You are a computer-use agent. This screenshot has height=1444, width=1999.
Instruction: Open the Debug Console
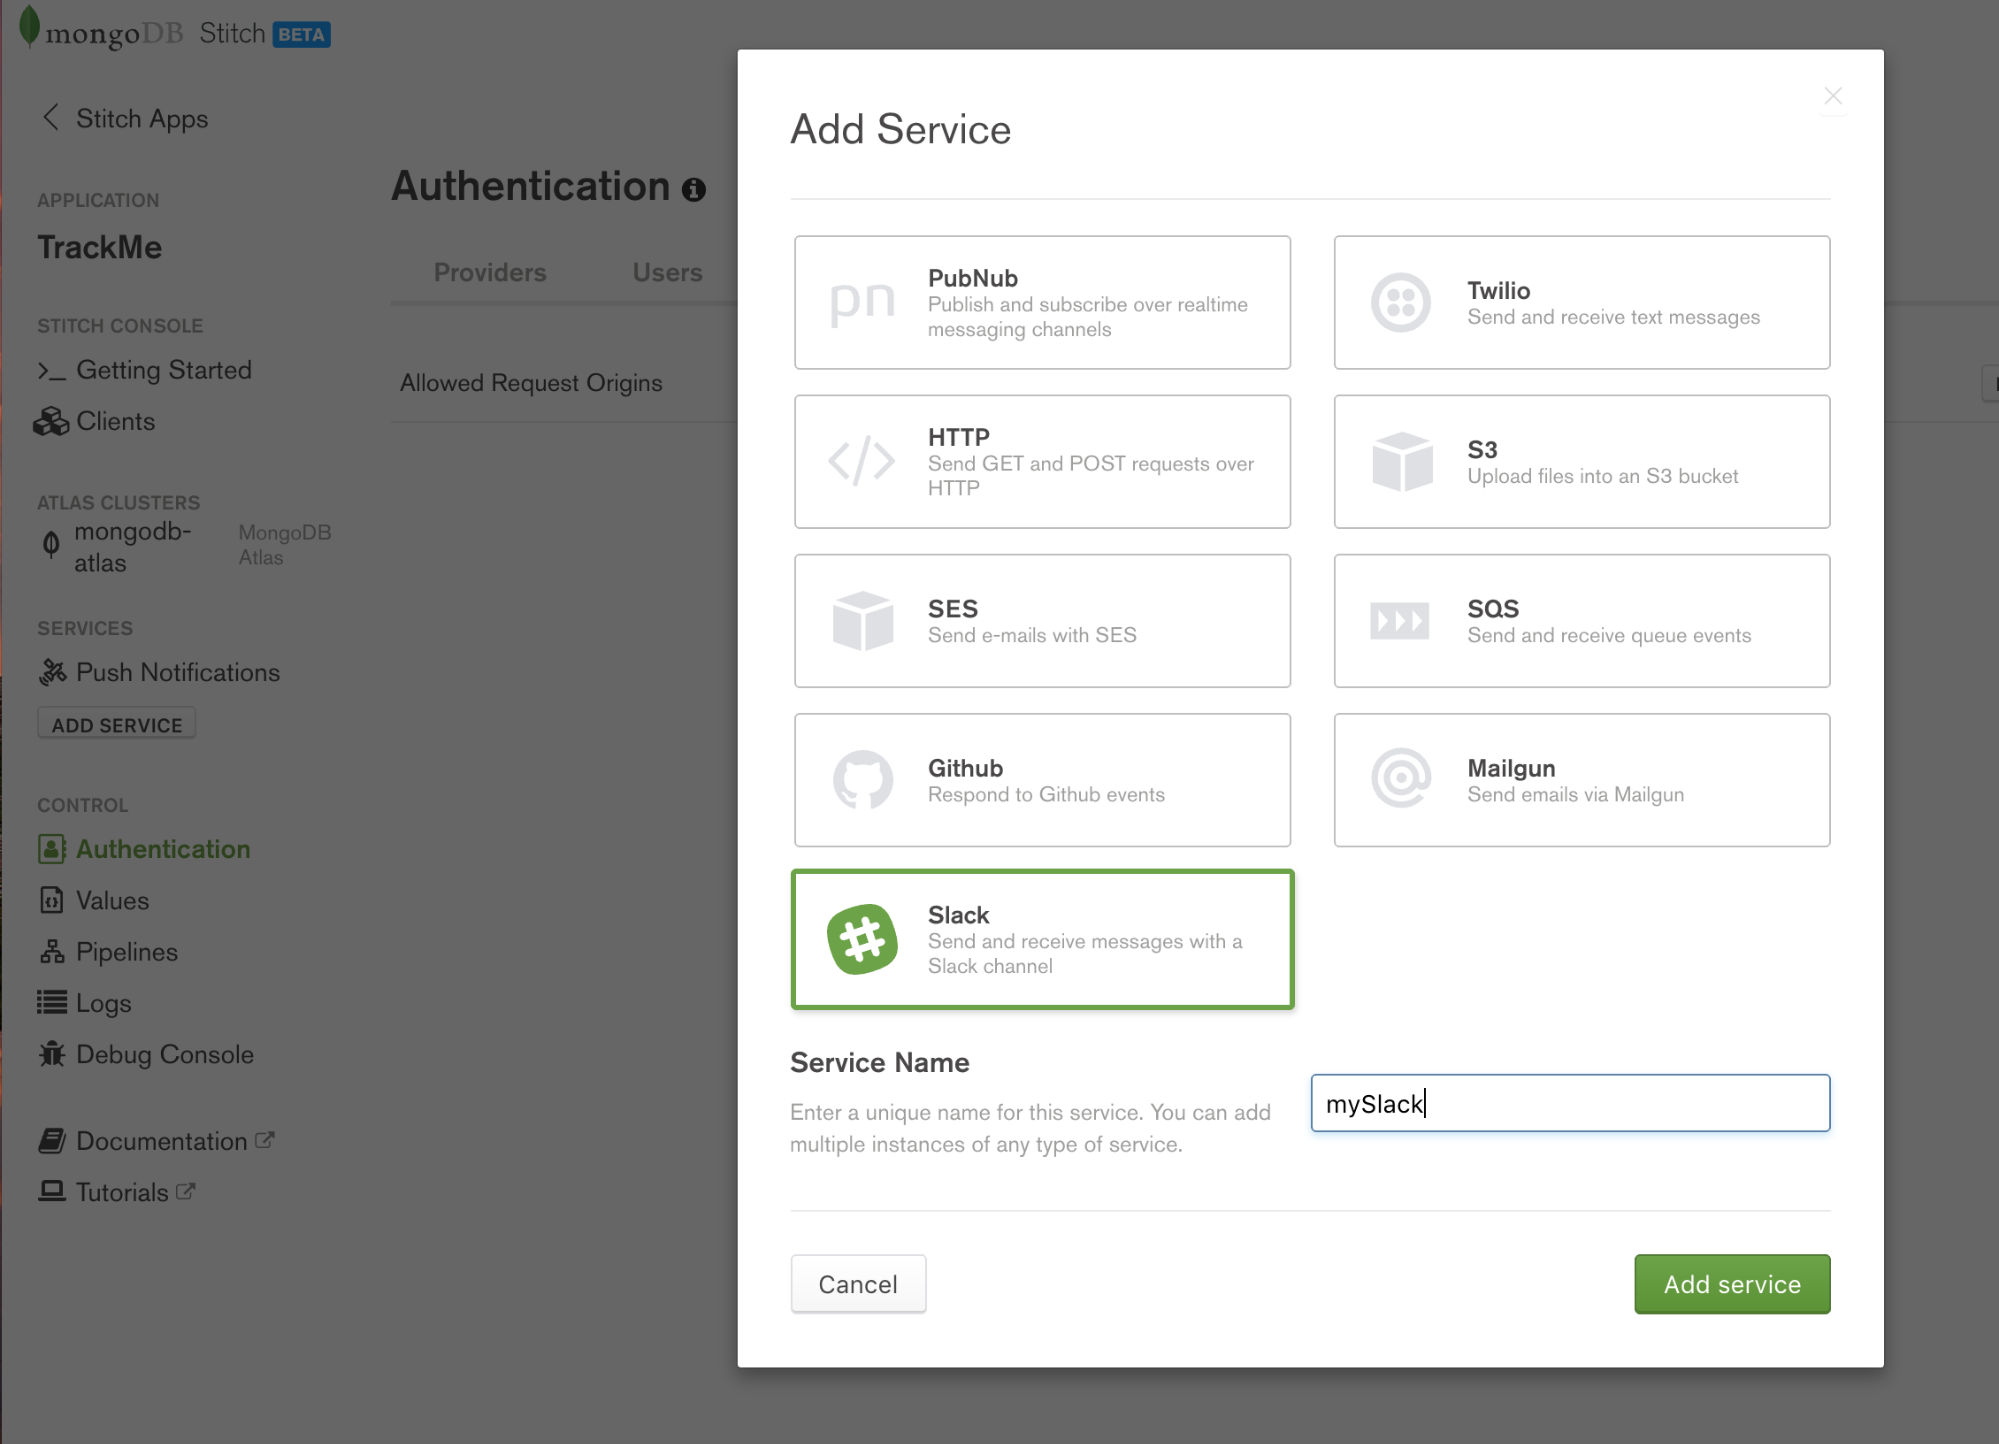[x=165, y=1054]
